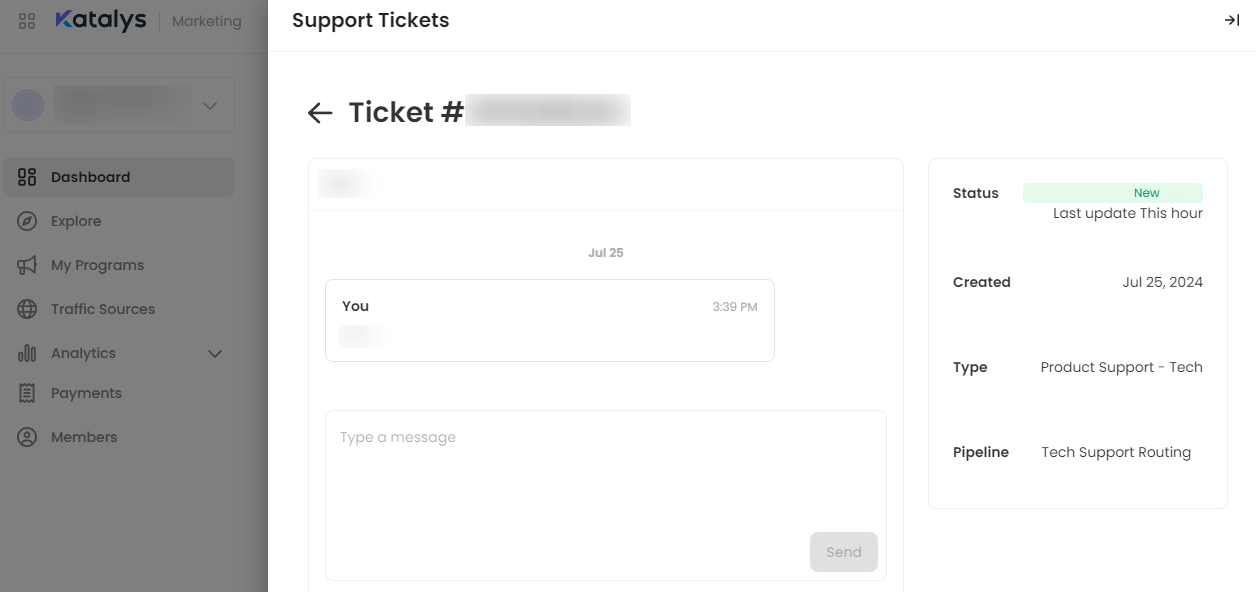Image resolution: width=1256 pixels, height=592 pixels.
Task: Click the Members person icon
Action: pos(27,437)
